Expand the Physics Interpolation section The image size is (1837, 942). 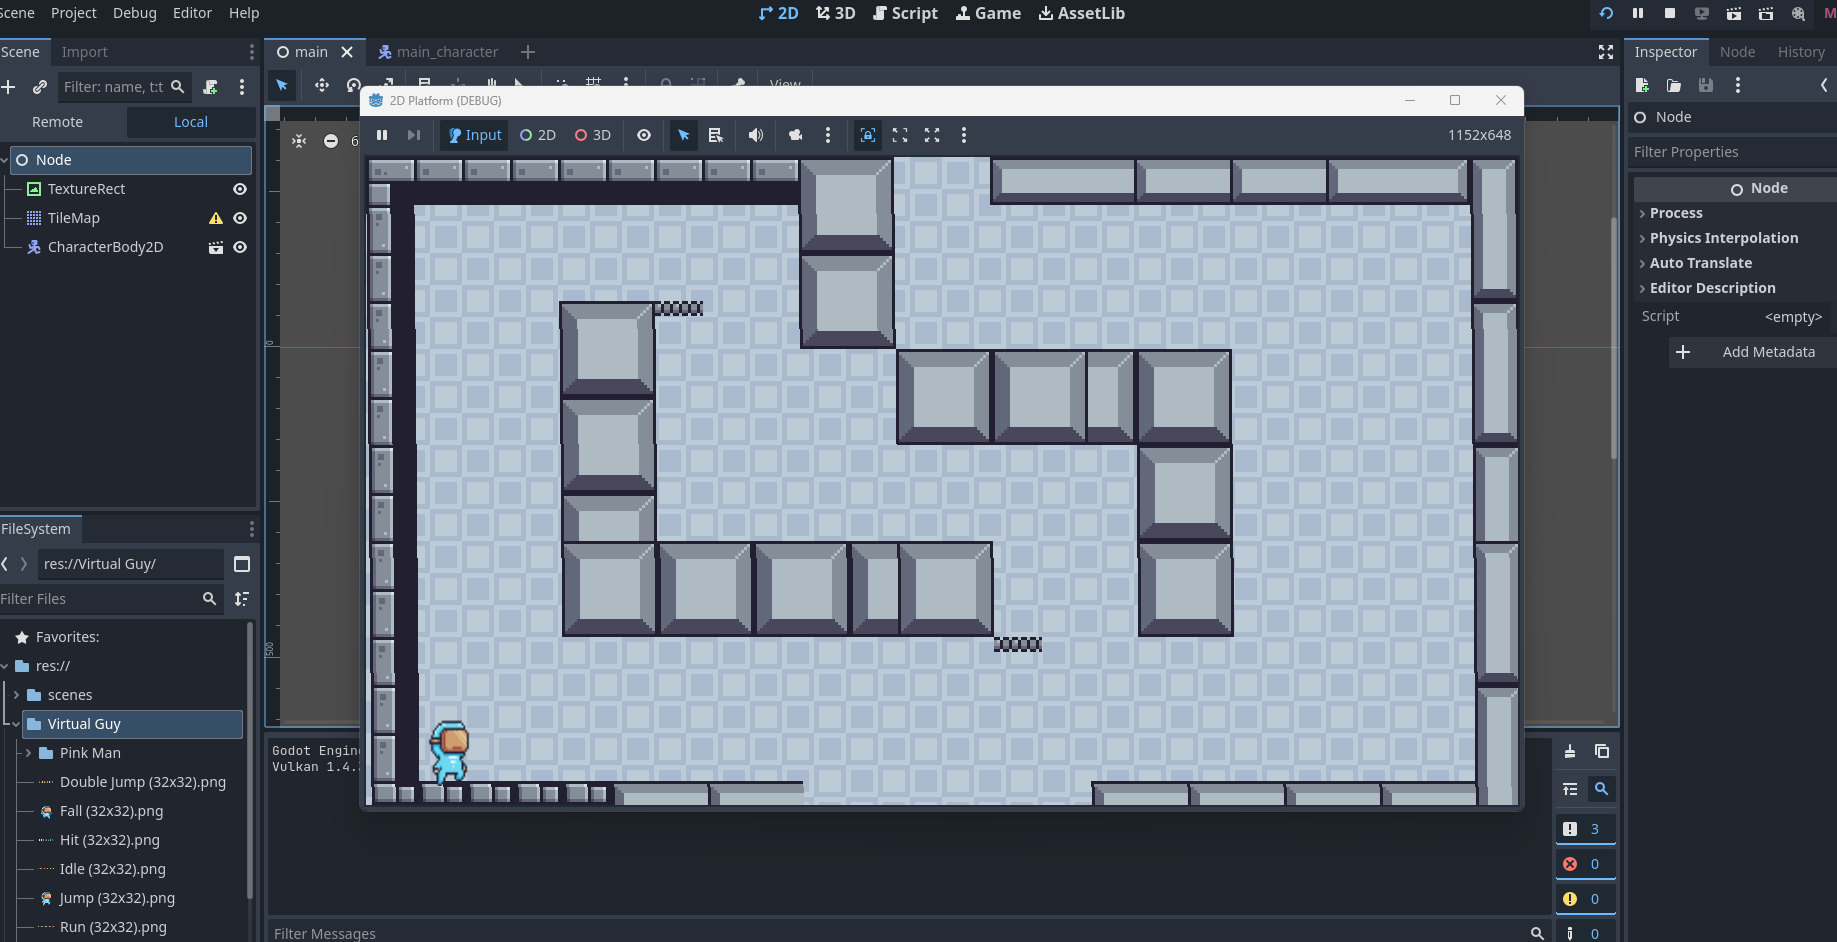[x=1723, y=238]
